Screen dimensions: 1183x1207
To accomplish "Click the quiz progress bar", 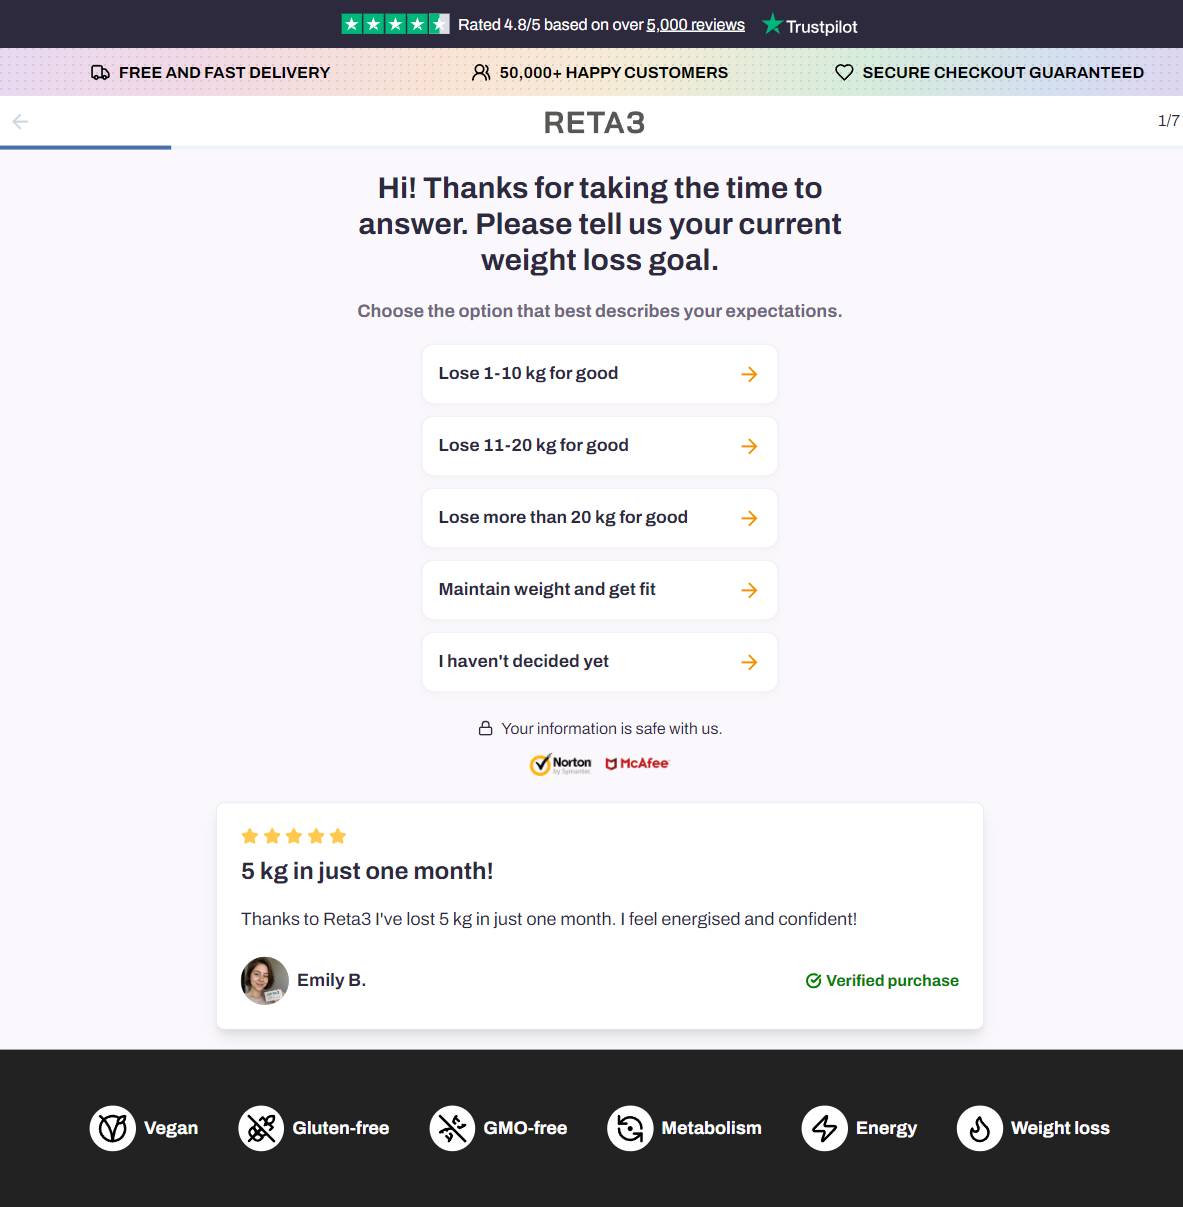I will pos(591,148).
